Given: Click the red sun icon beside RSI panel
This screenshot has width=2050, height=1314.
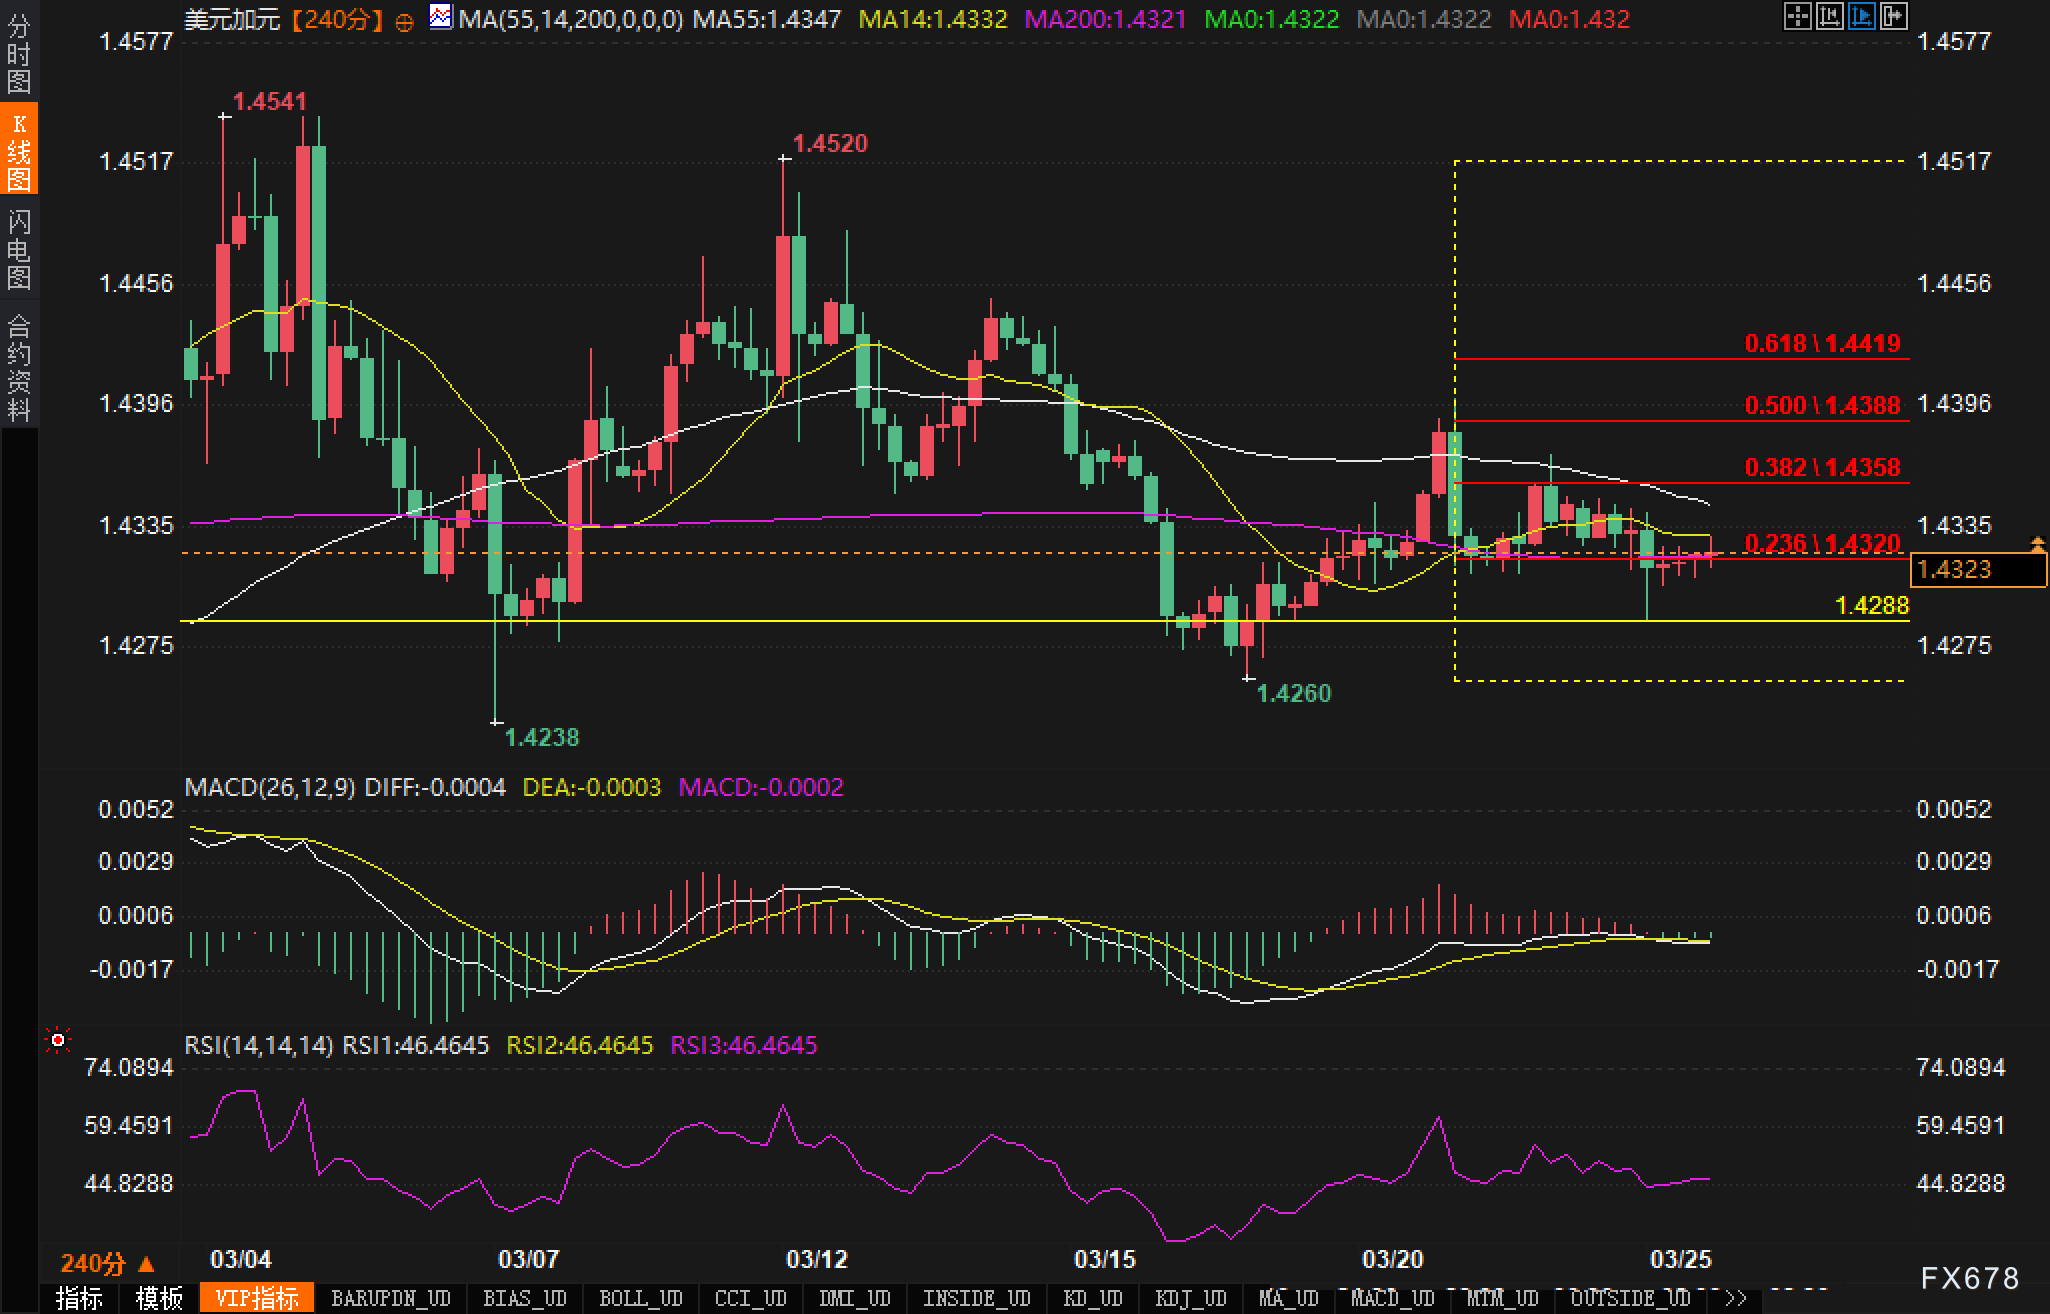Looking at the screenshot, I should point(58,1041).
